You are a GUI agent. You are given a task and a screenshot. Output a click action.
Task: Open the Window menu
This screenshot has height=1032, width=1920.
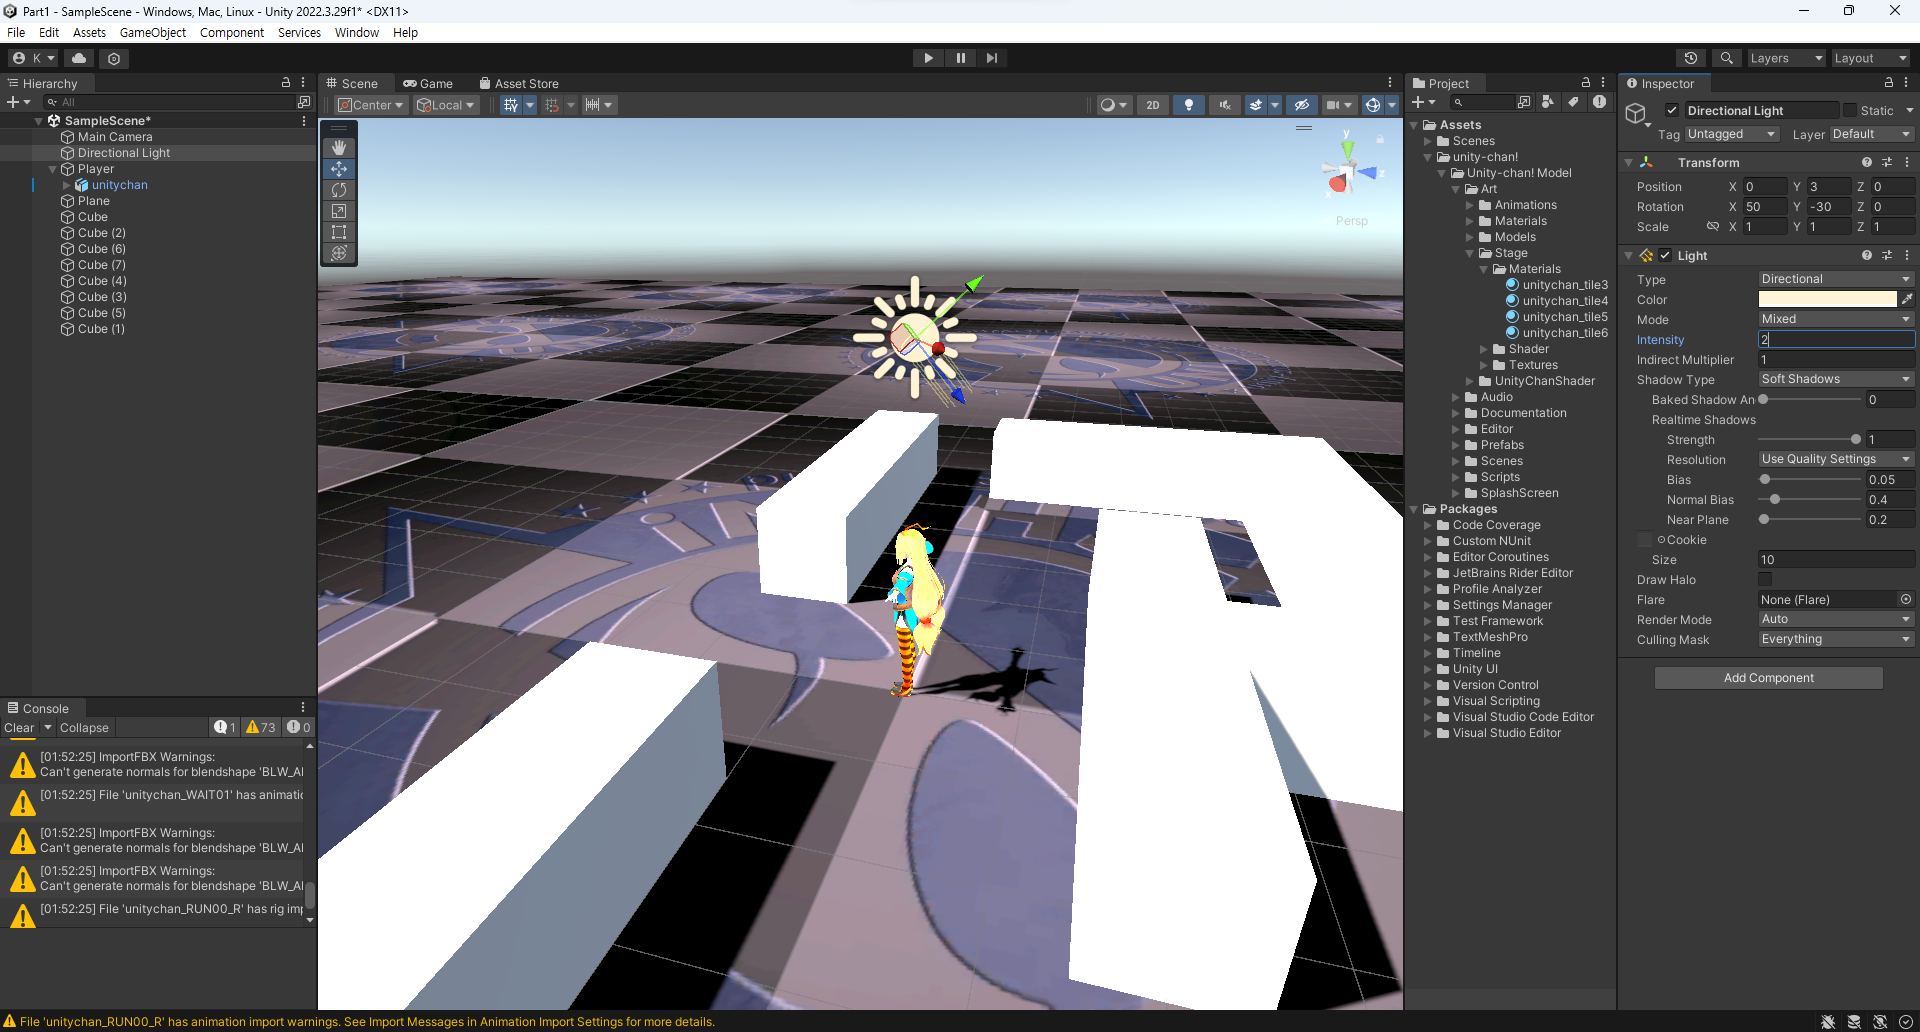pyautogui.click(x=357, y=33)
